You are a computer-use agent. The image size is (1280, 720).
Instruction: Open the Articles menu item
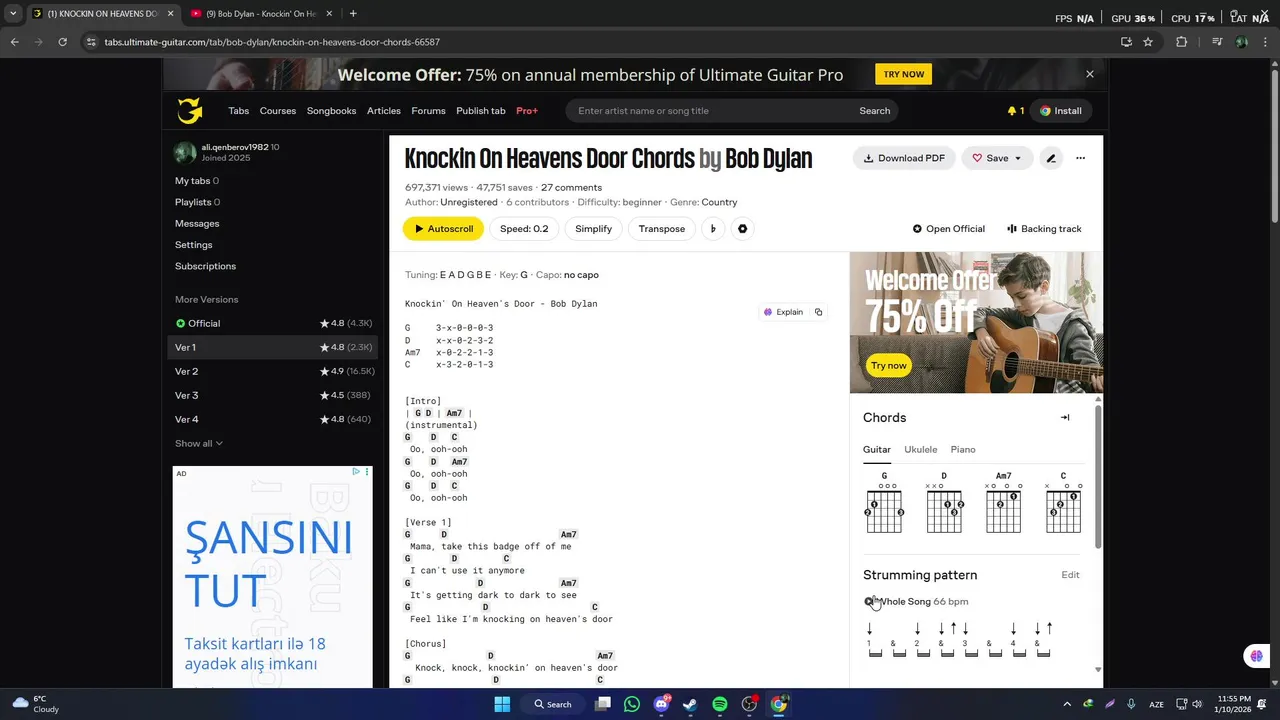point(384,111)
